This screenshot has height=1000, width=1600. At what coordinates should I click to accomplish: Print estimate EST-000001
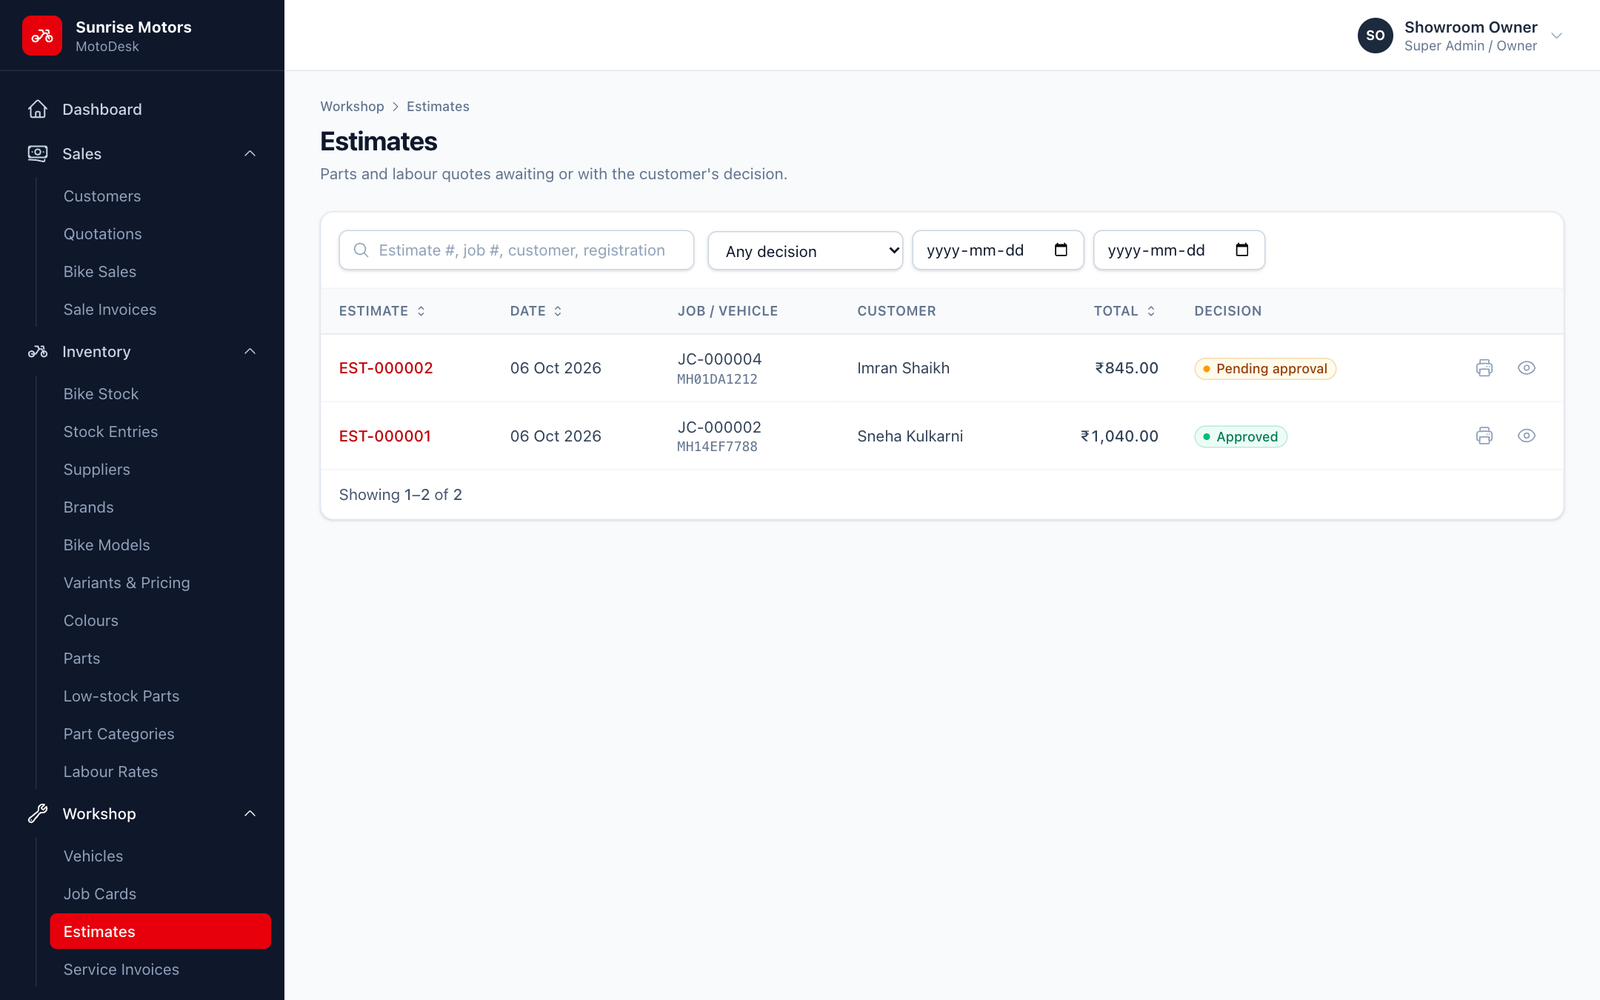1484,436
